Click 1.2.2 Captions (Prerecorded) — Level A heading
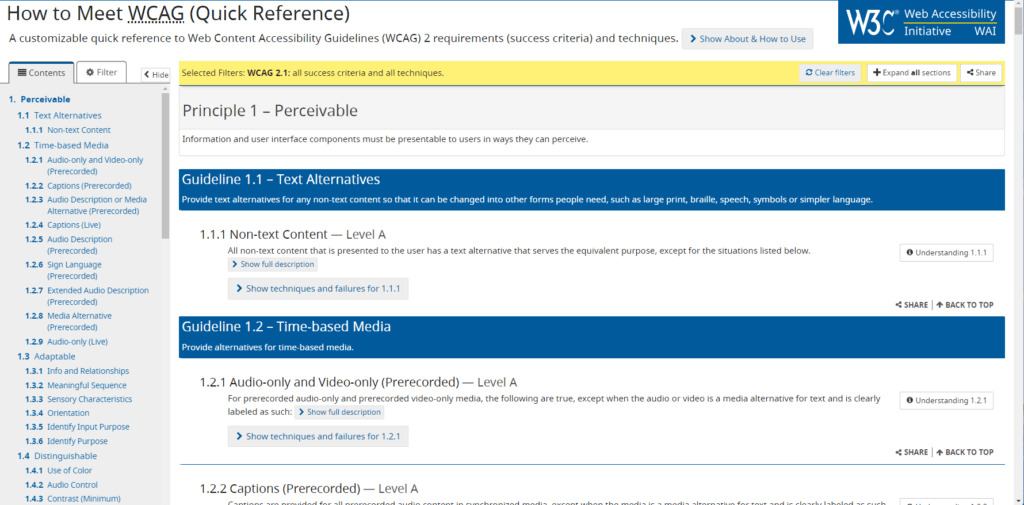Image resolution: width=1024 pixels, height=505 pixels. click(310, 488)
